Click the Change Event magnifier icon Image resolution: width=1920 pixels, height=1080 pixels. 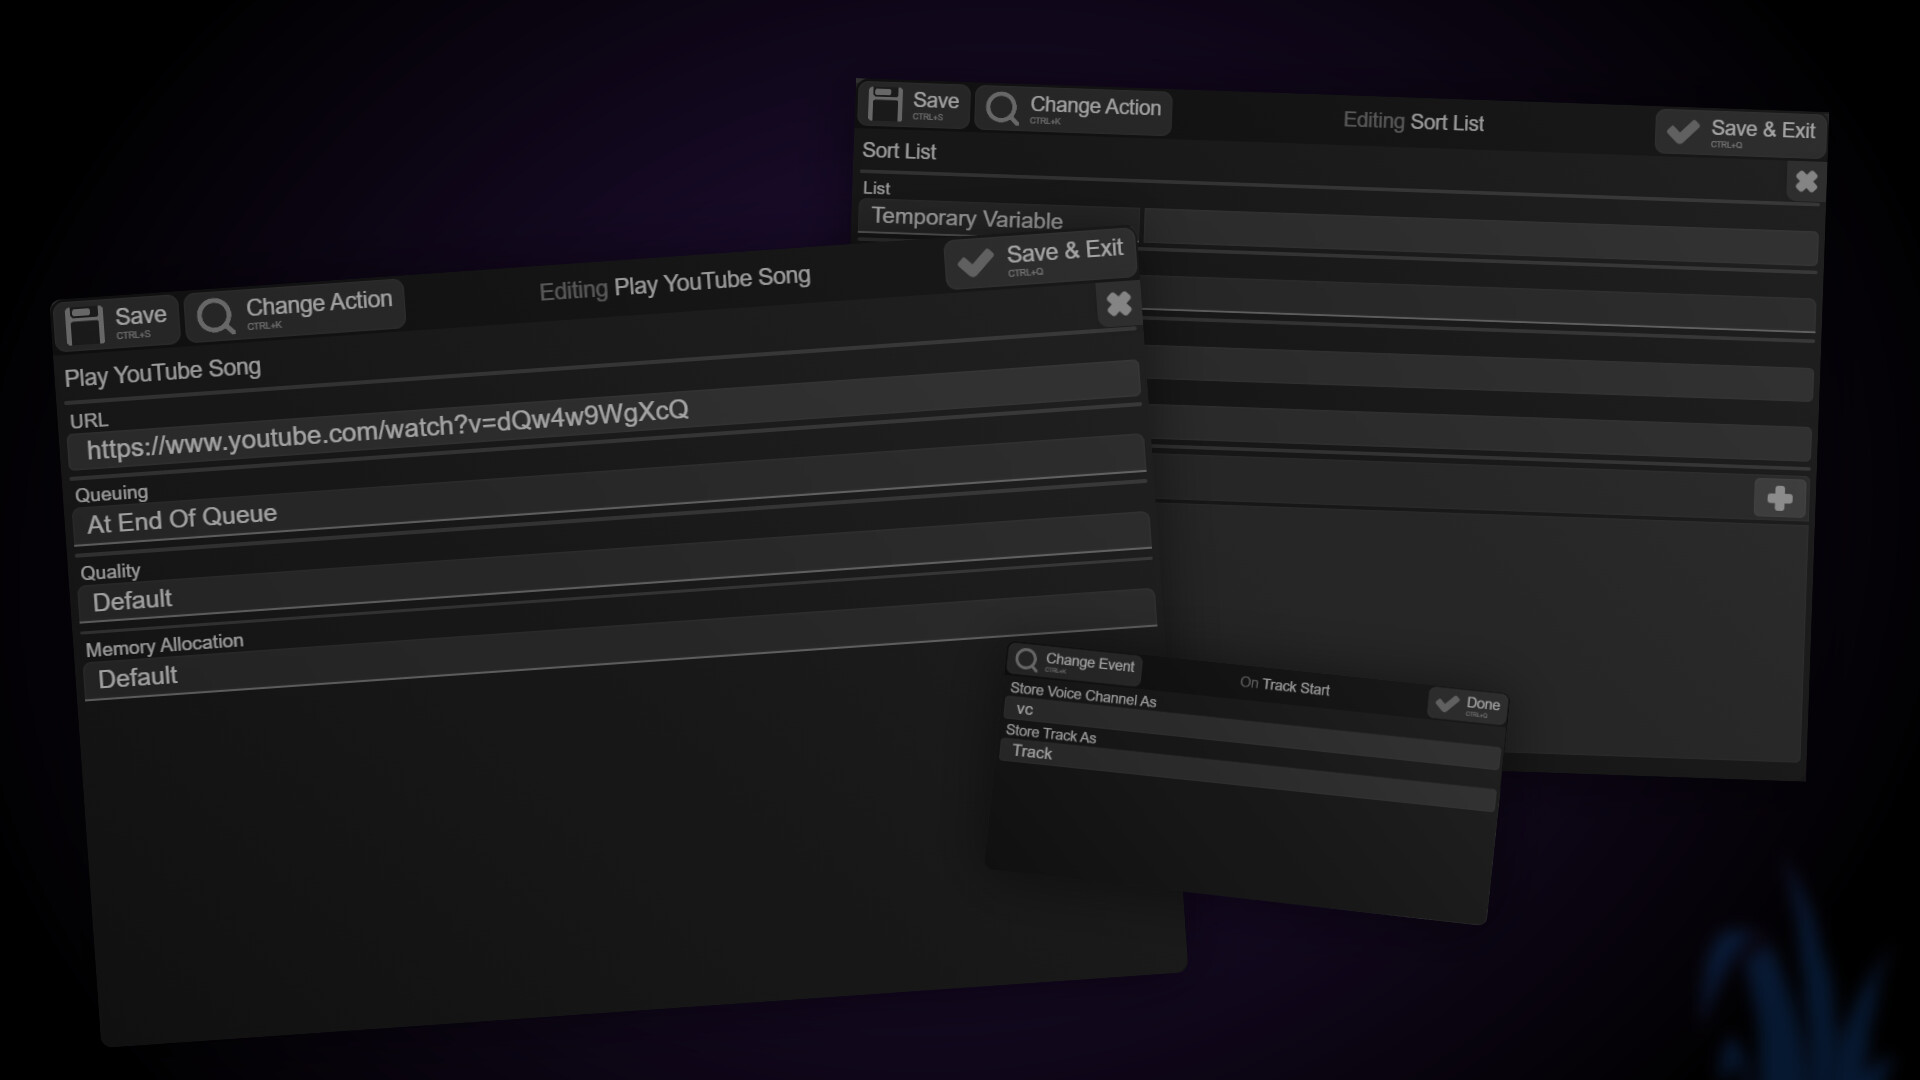click(1027, 660)
